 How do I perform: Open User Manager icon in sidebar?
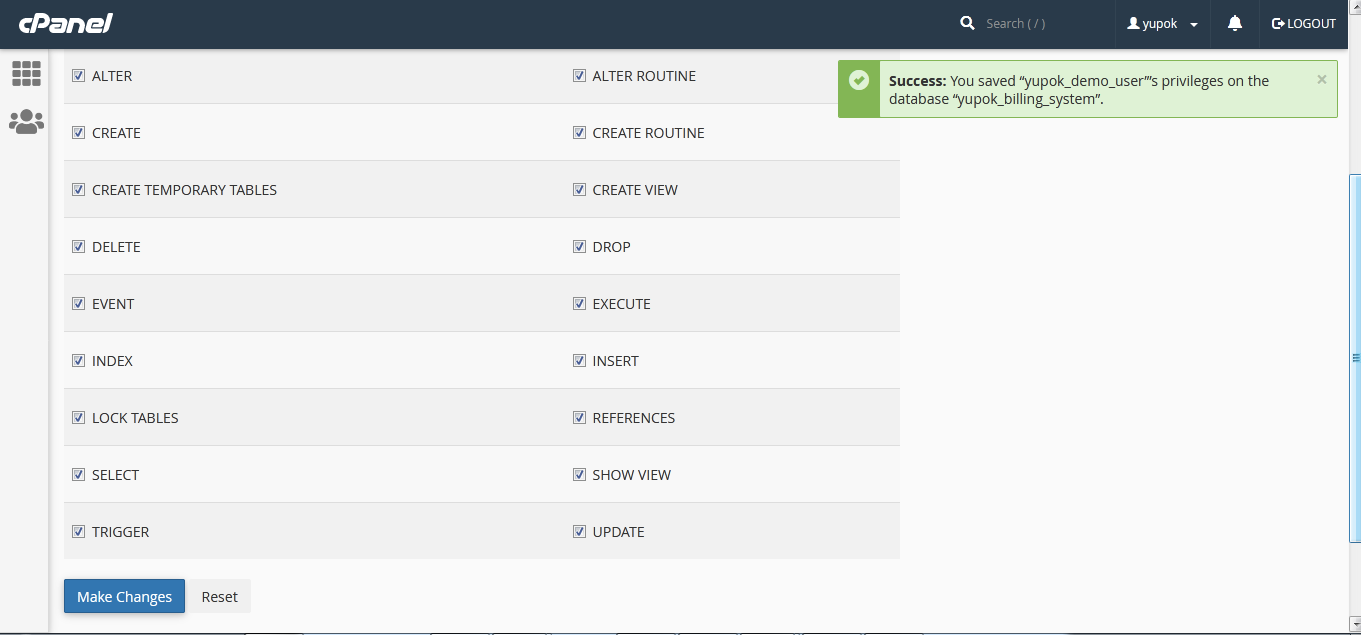26,122
